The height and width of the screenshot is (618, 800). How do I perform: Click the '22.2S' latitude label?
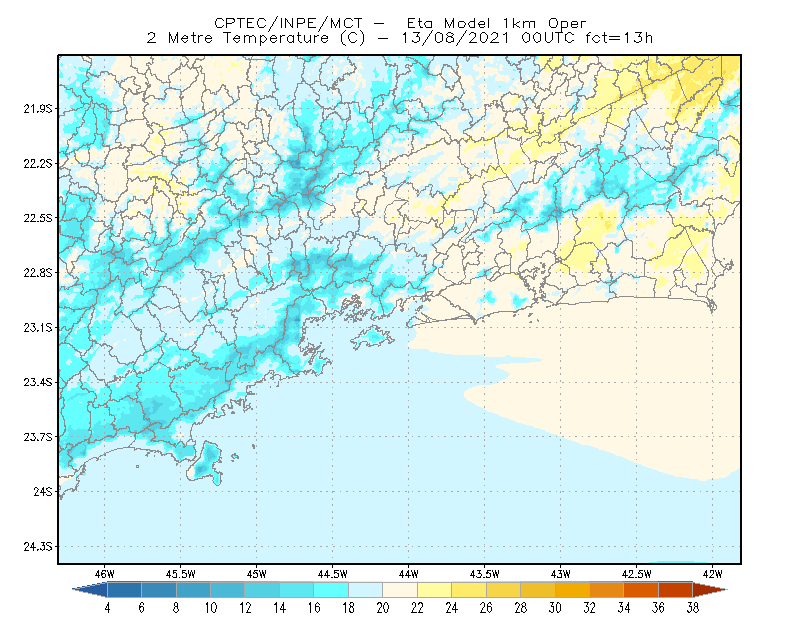[38, 163]
